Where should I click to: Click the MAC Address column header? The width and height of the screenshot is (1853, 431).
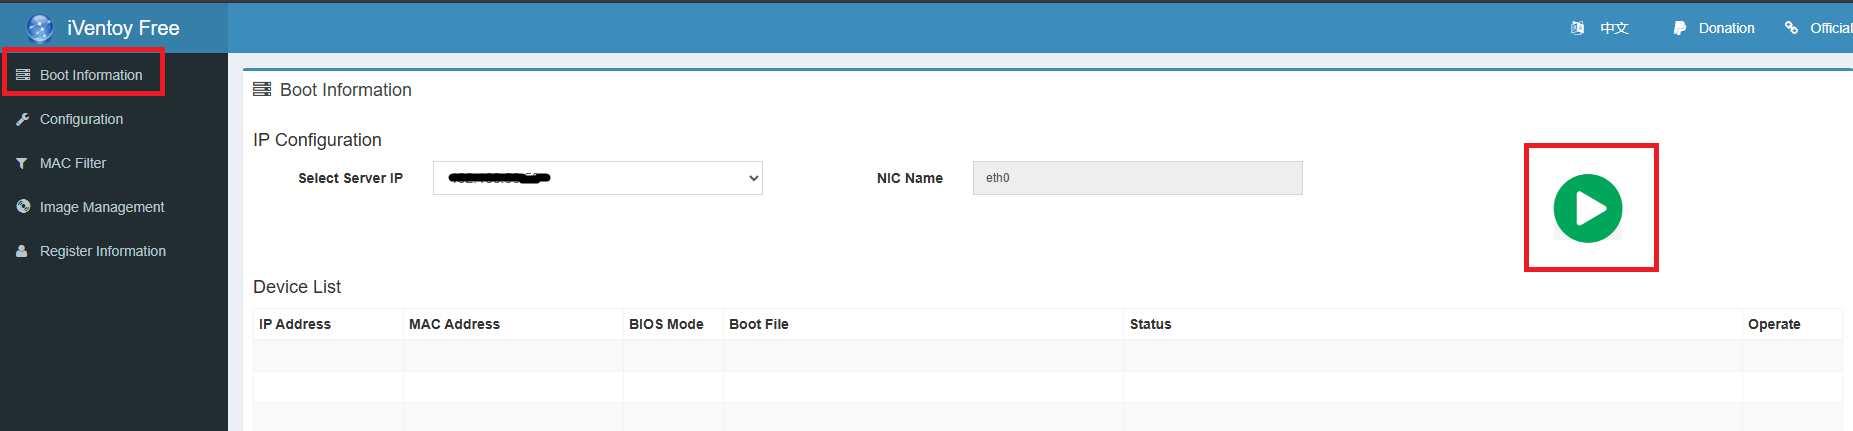point(454,324)
